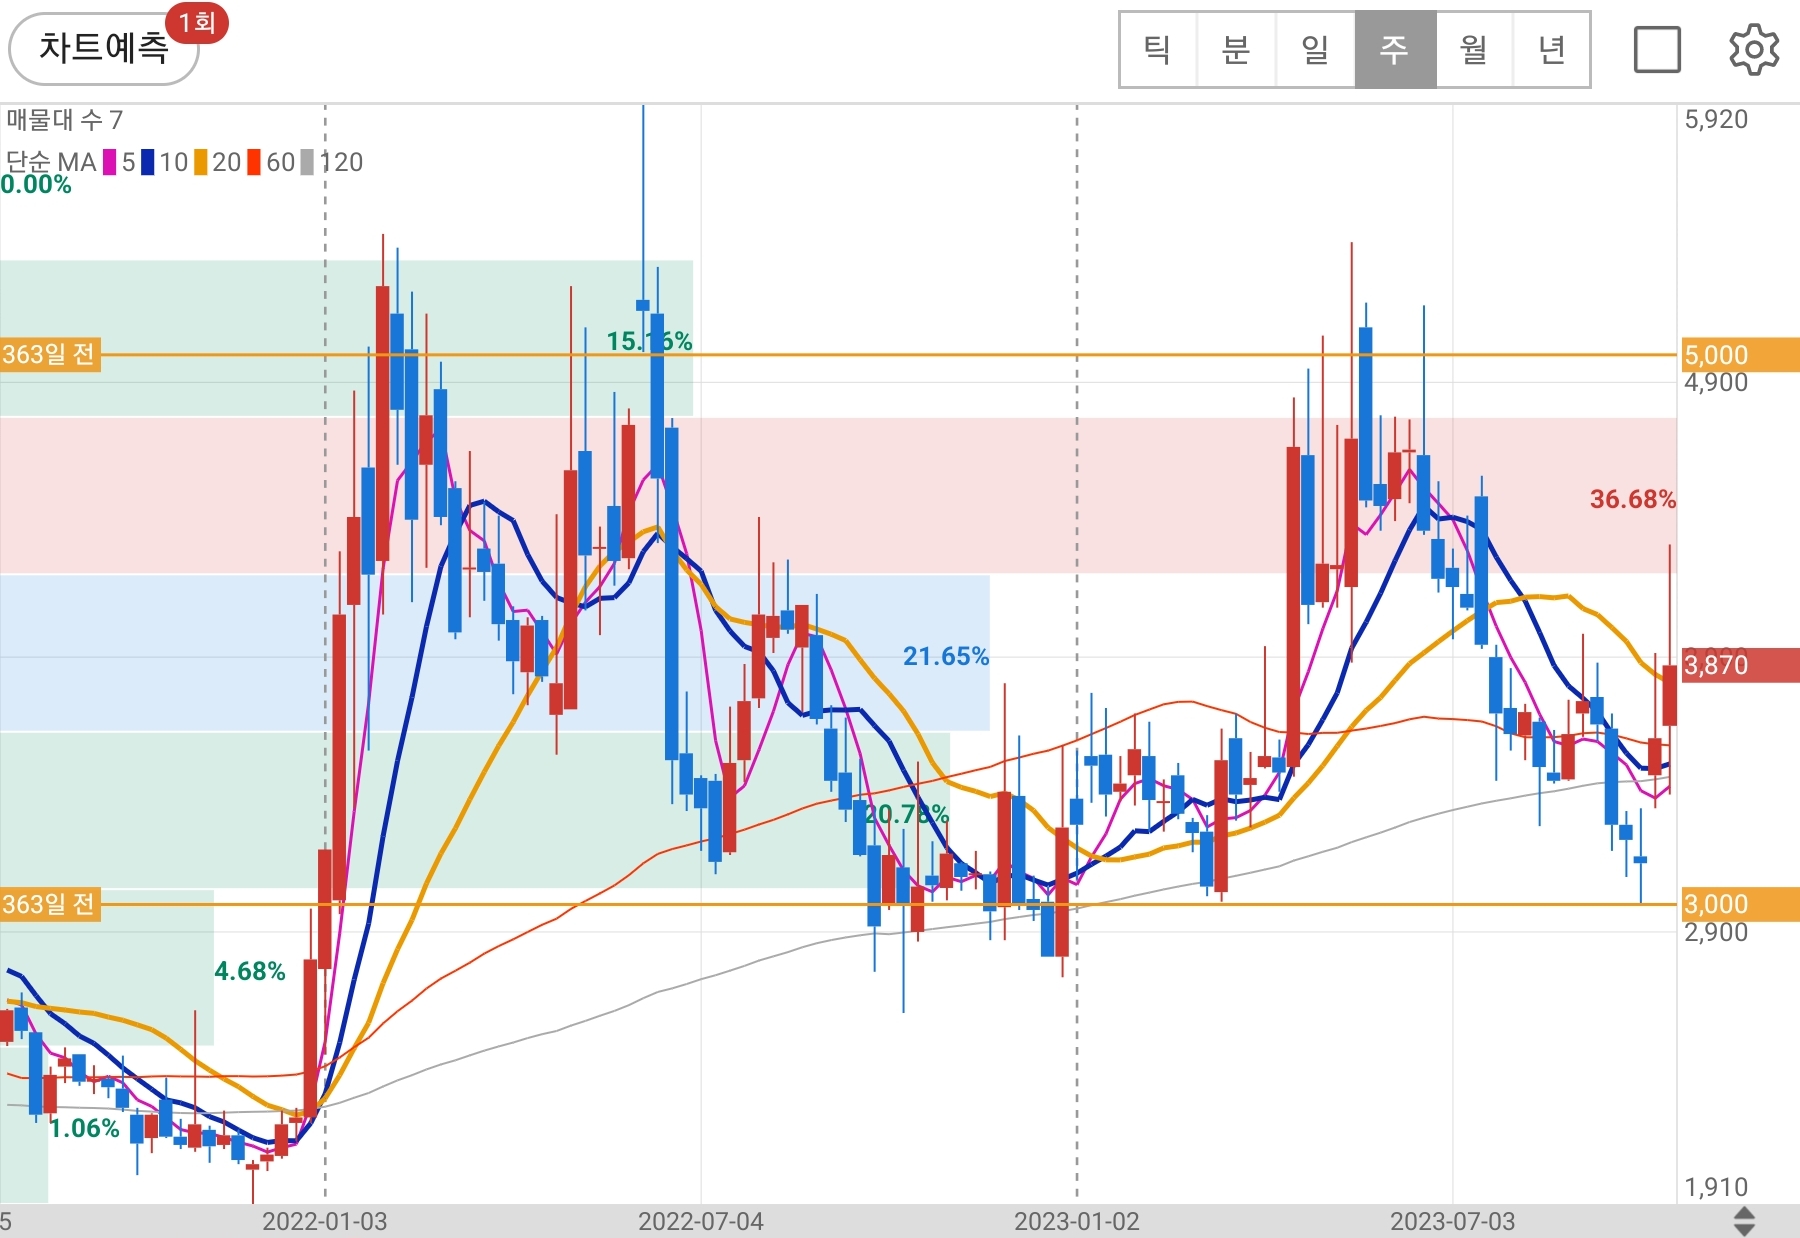Click the upper 363일 전 line label
1800x1238 pixels.
click(x=50, y=354)
